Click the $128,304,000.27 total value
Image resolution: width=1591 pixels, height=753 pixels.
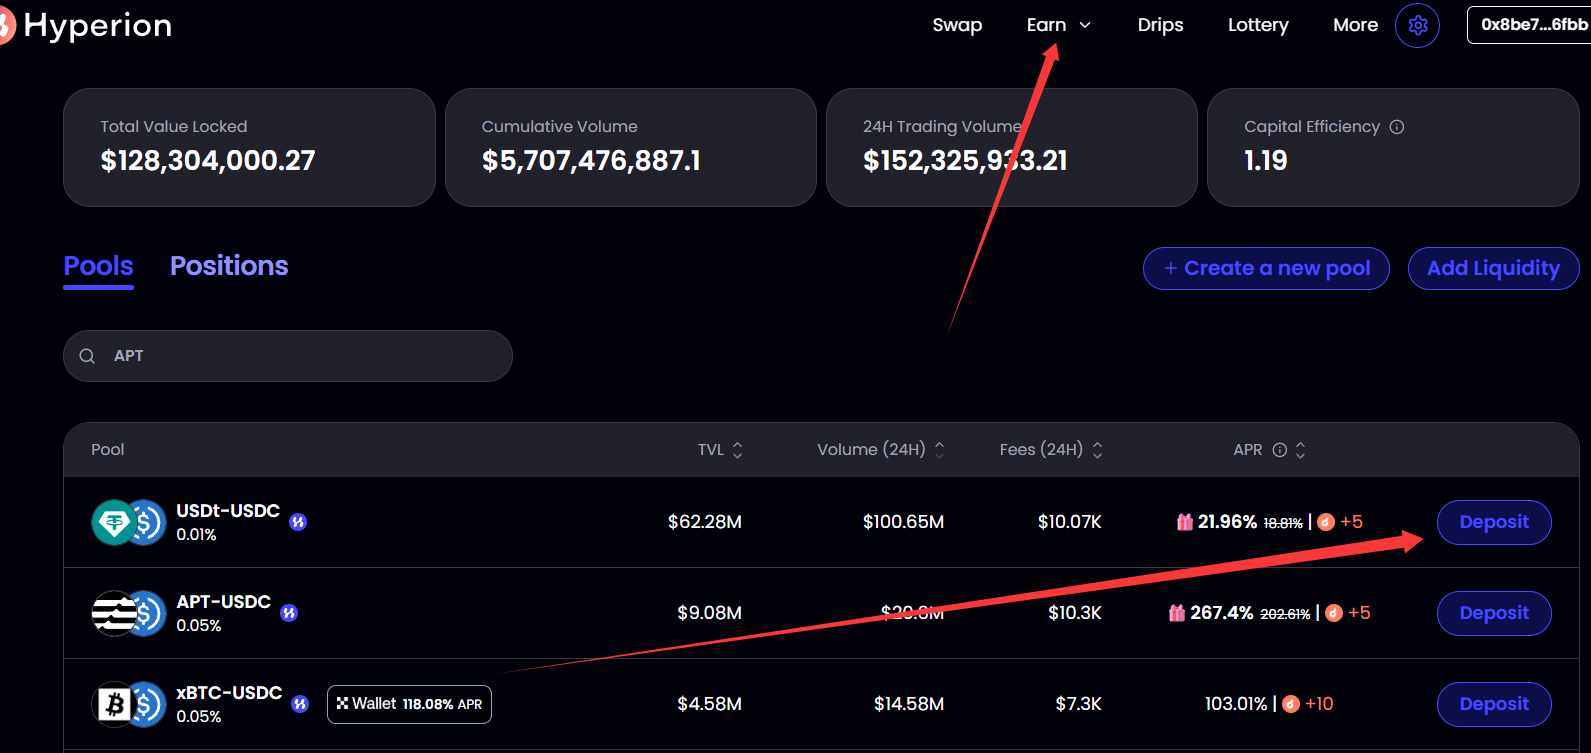pyautogui.click(x=208, y=160)
